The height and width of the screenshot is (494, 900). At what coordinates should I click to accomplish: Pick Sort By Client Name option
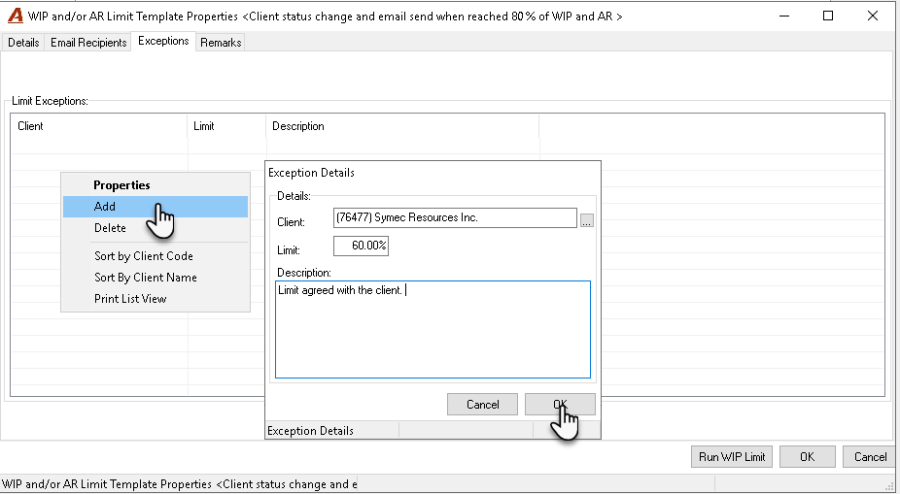(145, 277)
